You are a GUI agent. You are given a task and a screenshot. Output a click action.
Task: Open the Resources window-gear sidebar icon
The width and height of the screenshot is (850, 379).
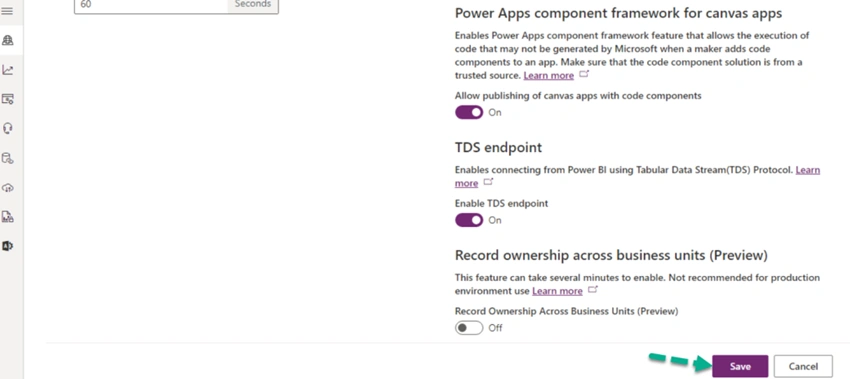[8, 99]
